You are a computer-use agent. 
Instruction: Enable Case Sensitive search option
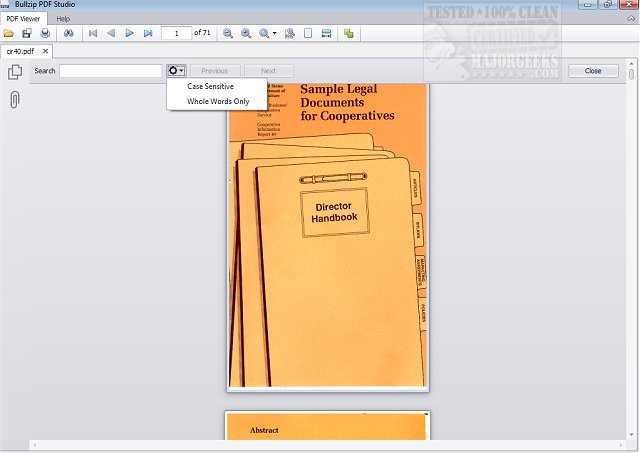(211, 87)
